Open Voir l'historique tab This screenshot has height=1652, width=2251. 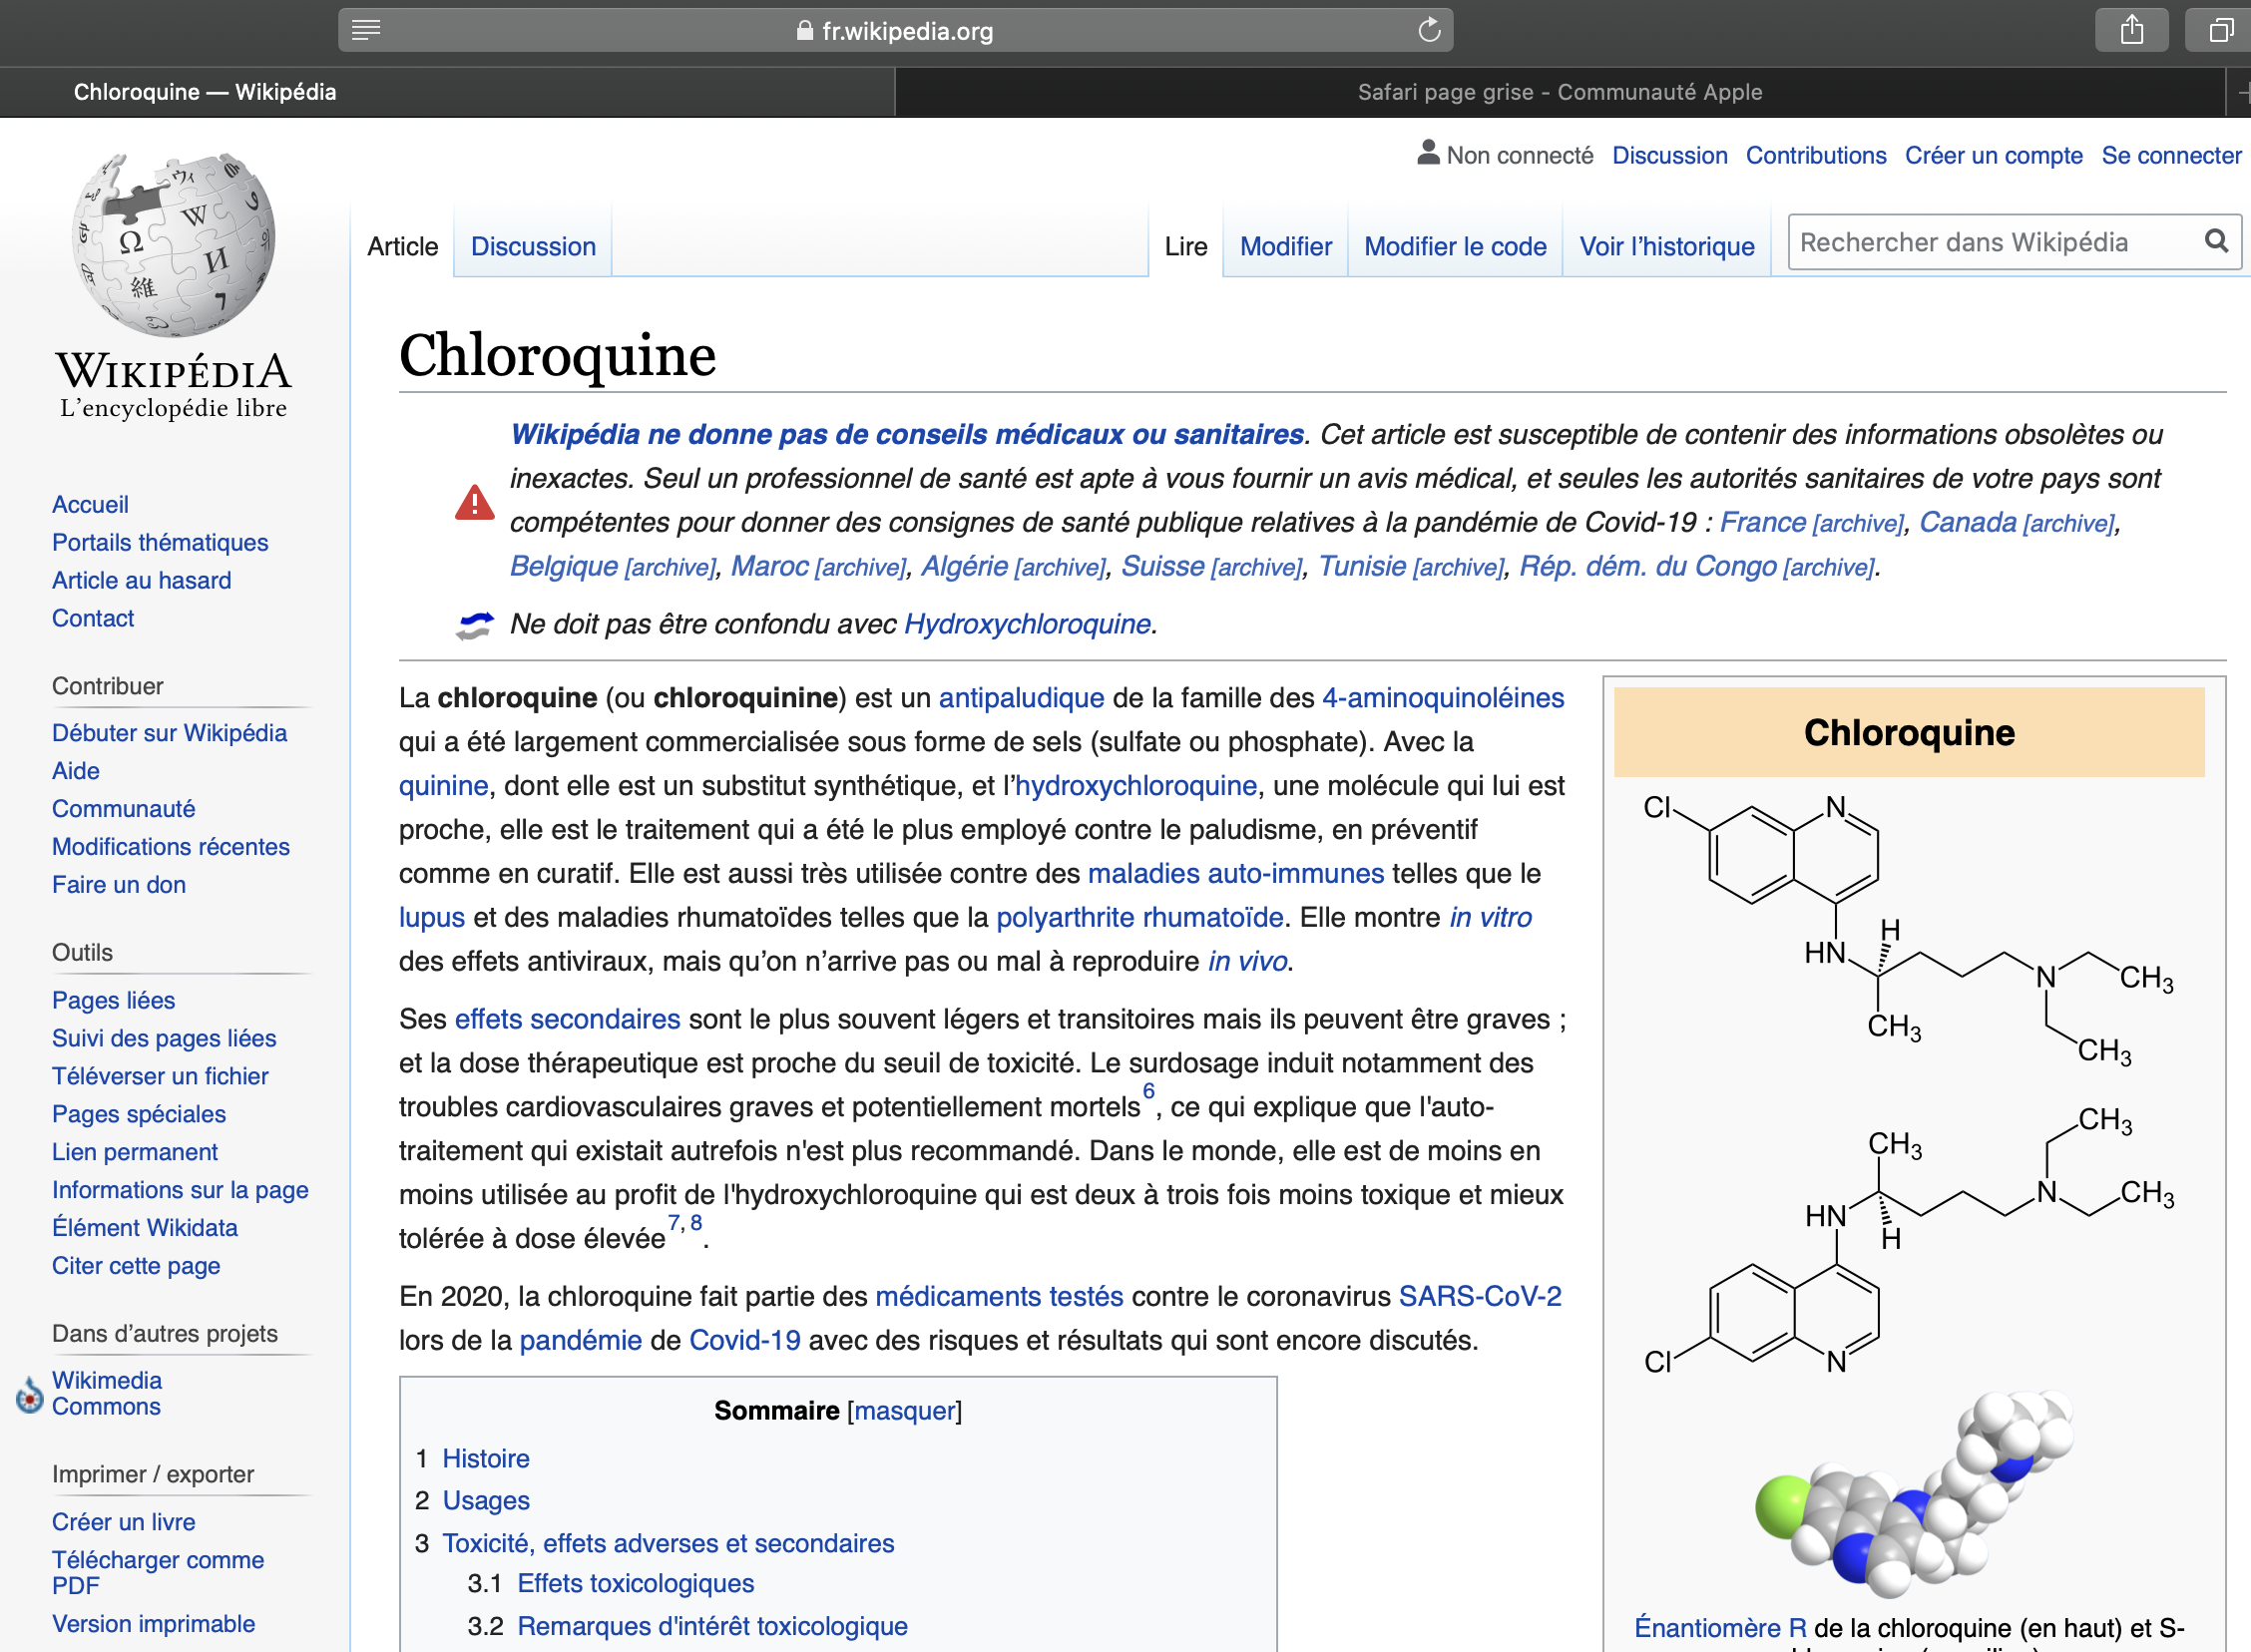(x=1666, y=246)
